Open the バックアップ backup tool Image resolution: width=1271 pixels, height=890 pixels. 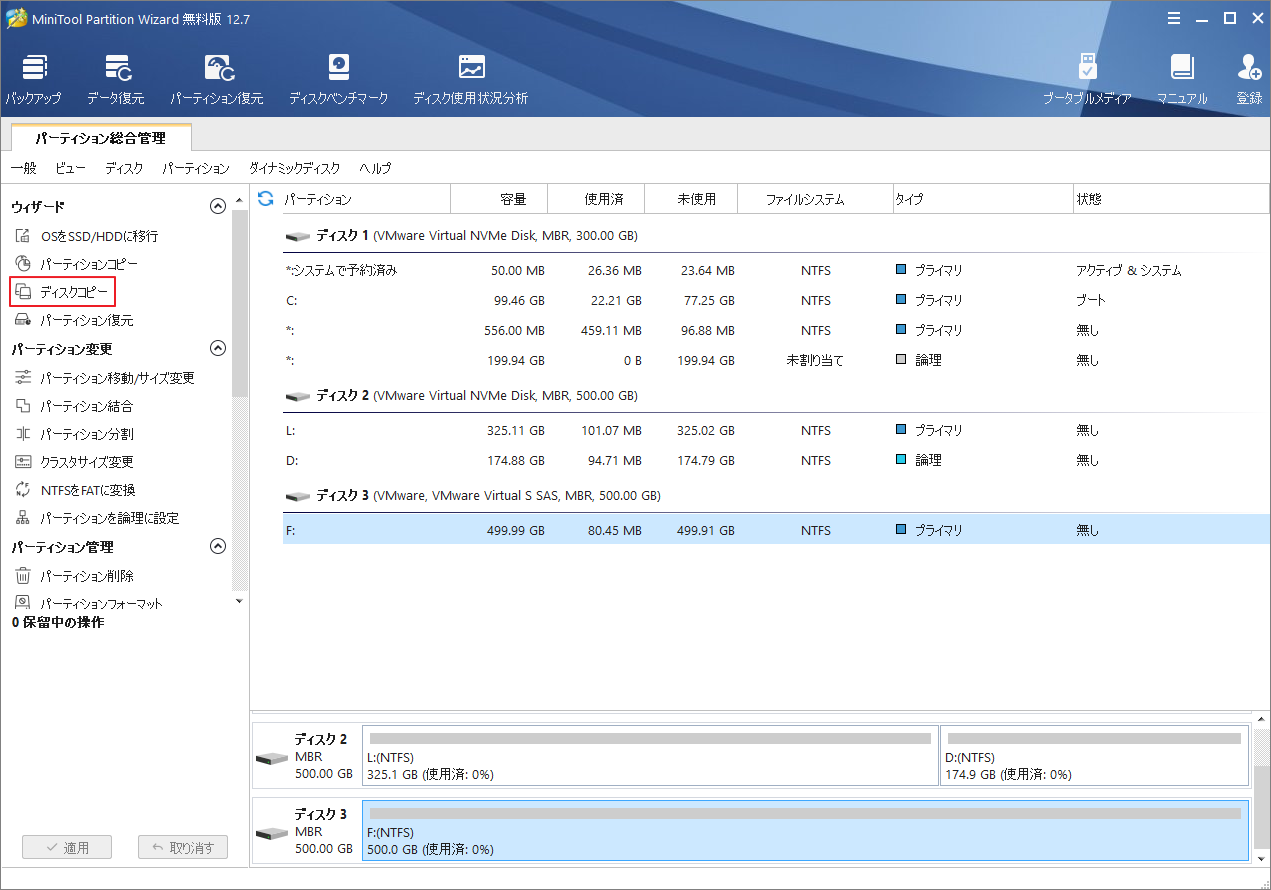[33, 80]
